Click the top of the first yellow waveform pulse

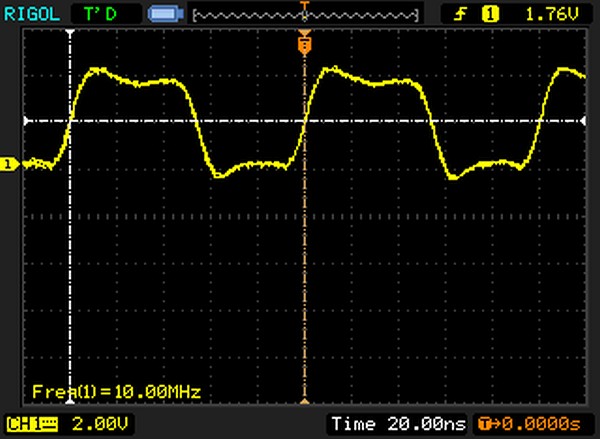point(98,70)
